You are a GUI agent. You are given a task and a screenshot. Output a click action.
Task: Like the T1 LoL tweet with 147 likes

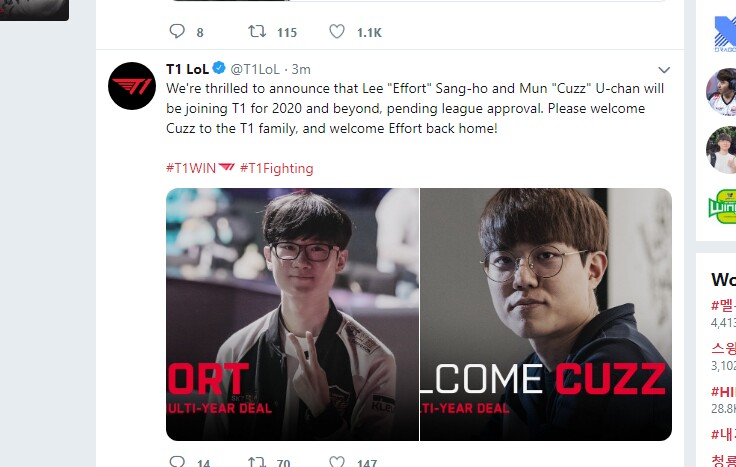(x=337, y=462)
